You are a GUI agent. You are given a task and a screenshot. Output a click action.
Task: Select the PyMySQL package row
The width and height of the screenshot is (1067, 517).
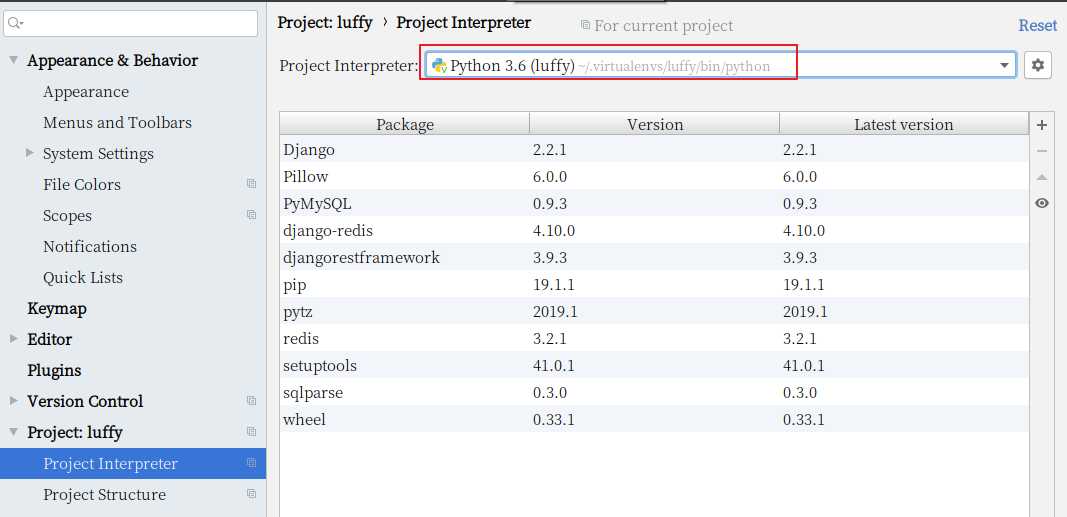[x=655, y=203]
